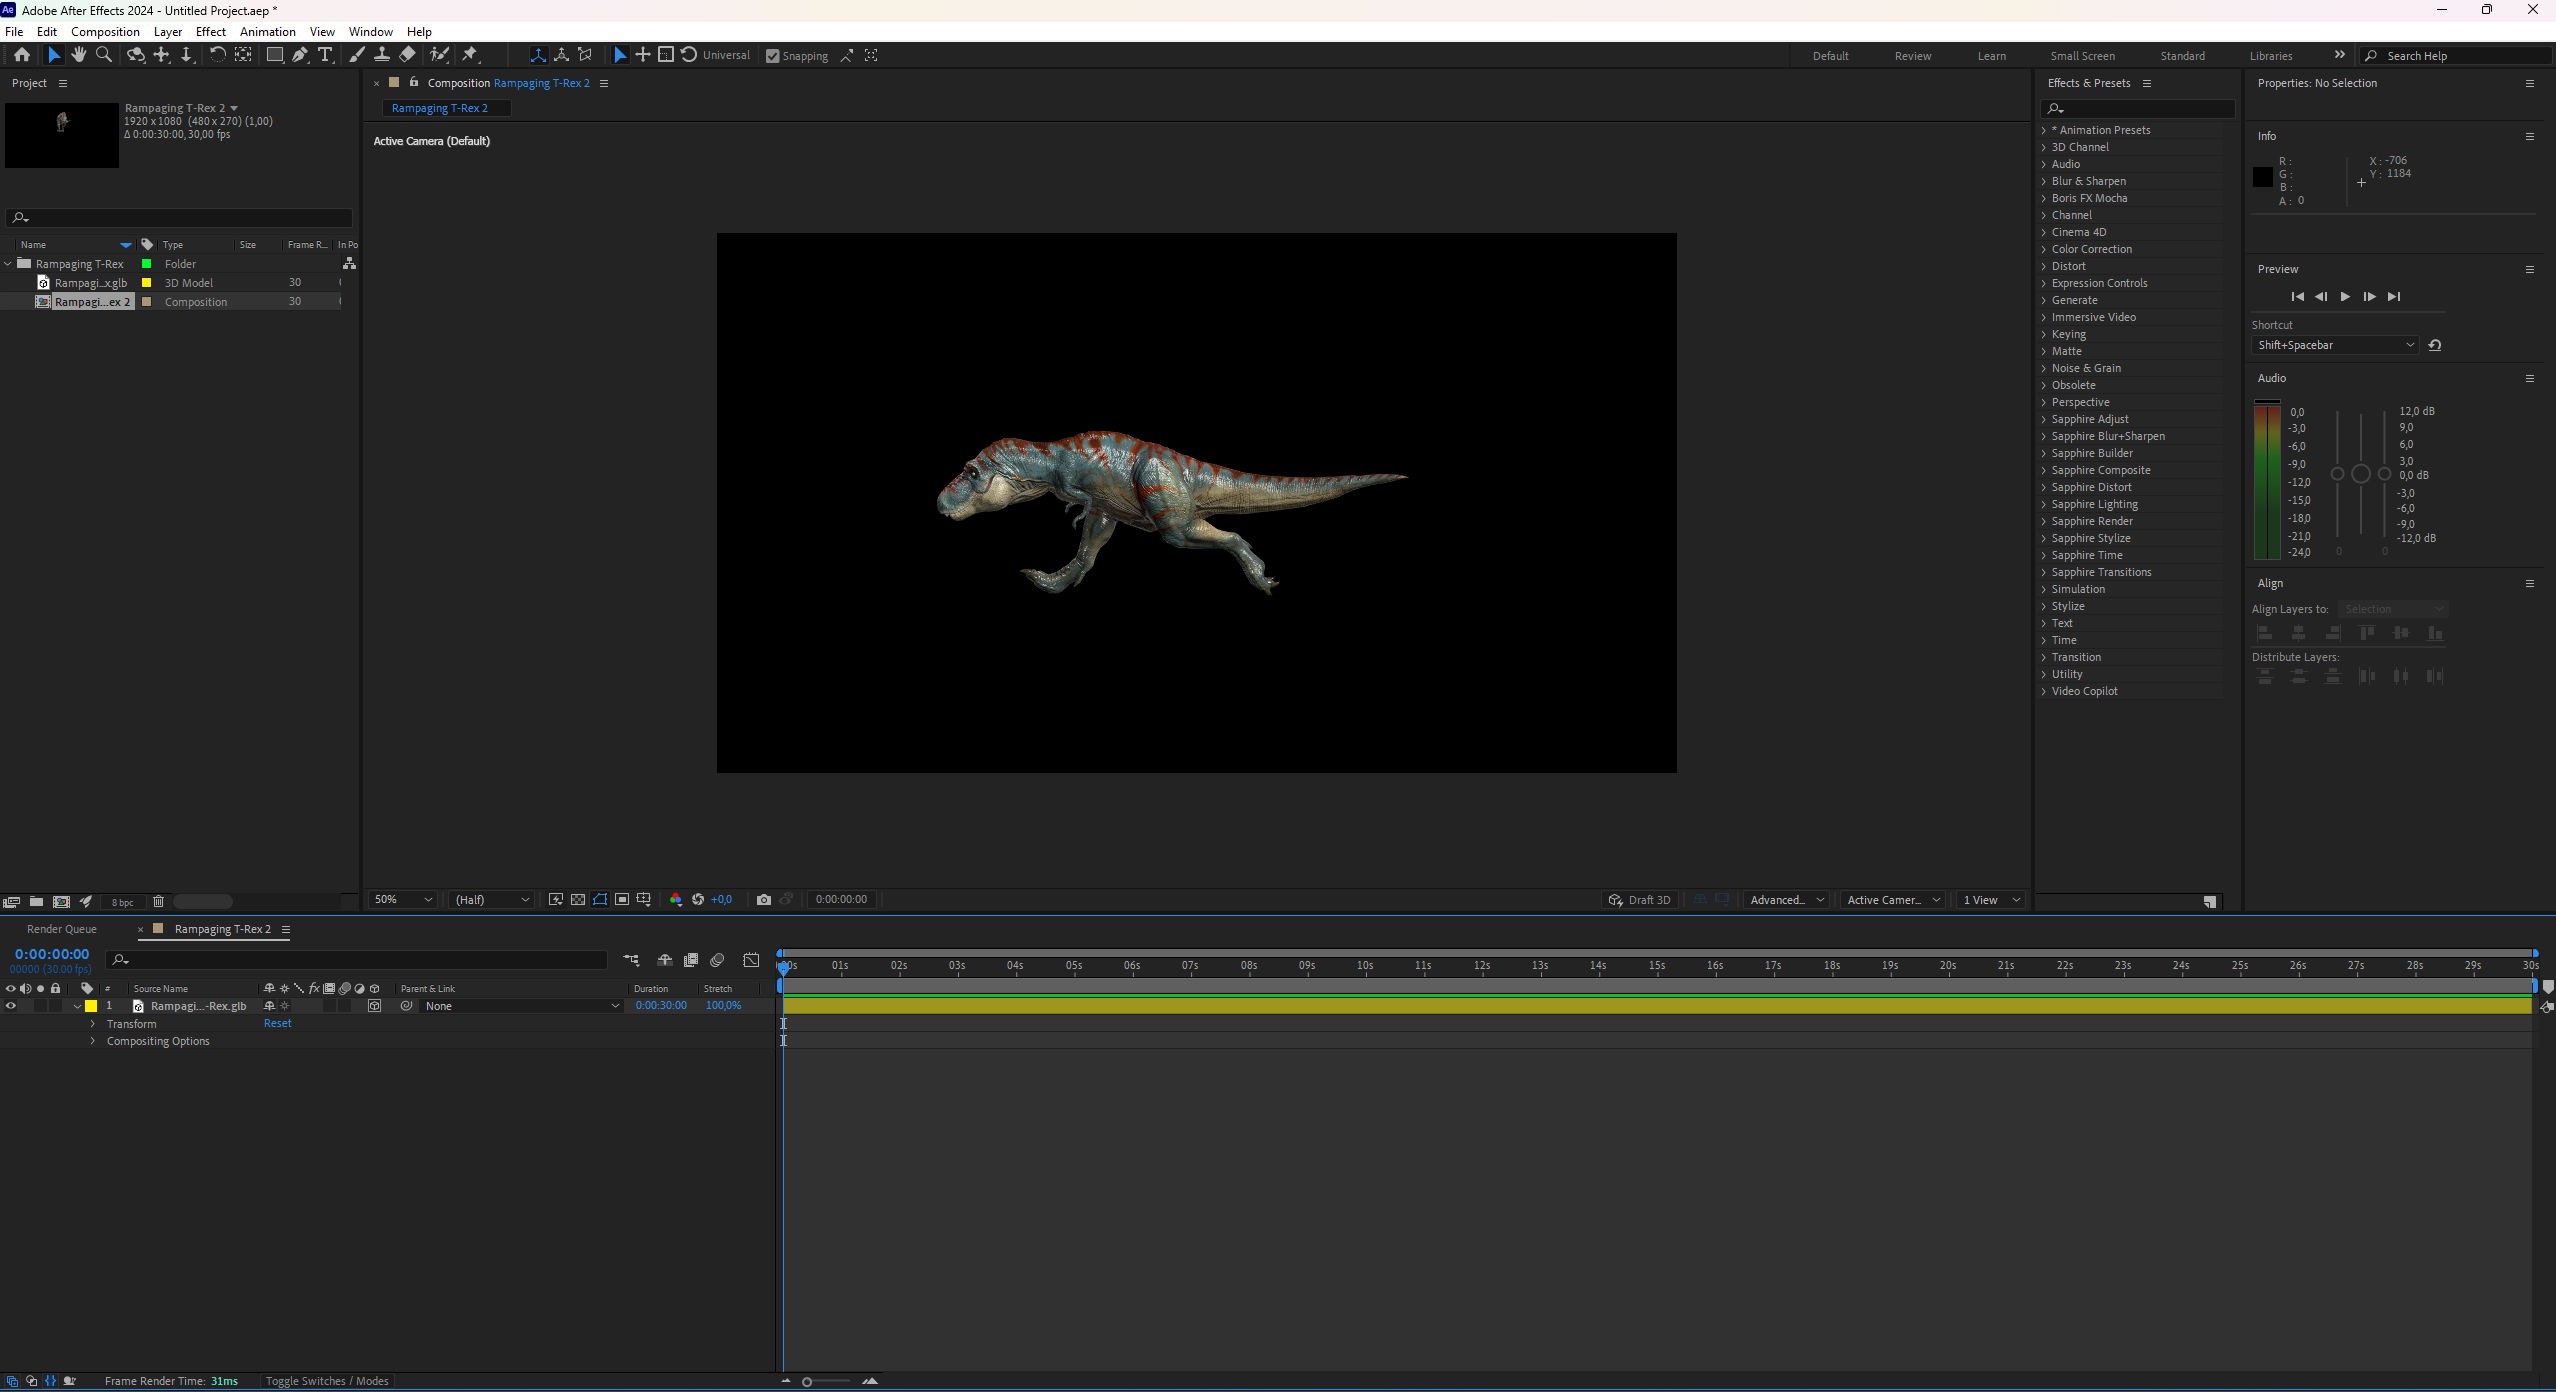Disable the Snapping checkbox
2556x1392 pixels.
(771, 56)
